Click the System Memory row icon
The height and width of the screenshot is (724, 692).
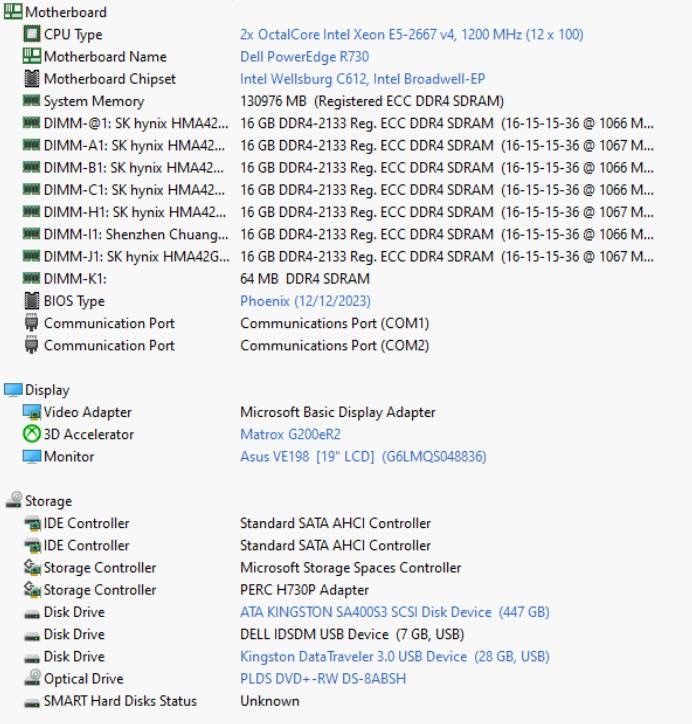31,100
